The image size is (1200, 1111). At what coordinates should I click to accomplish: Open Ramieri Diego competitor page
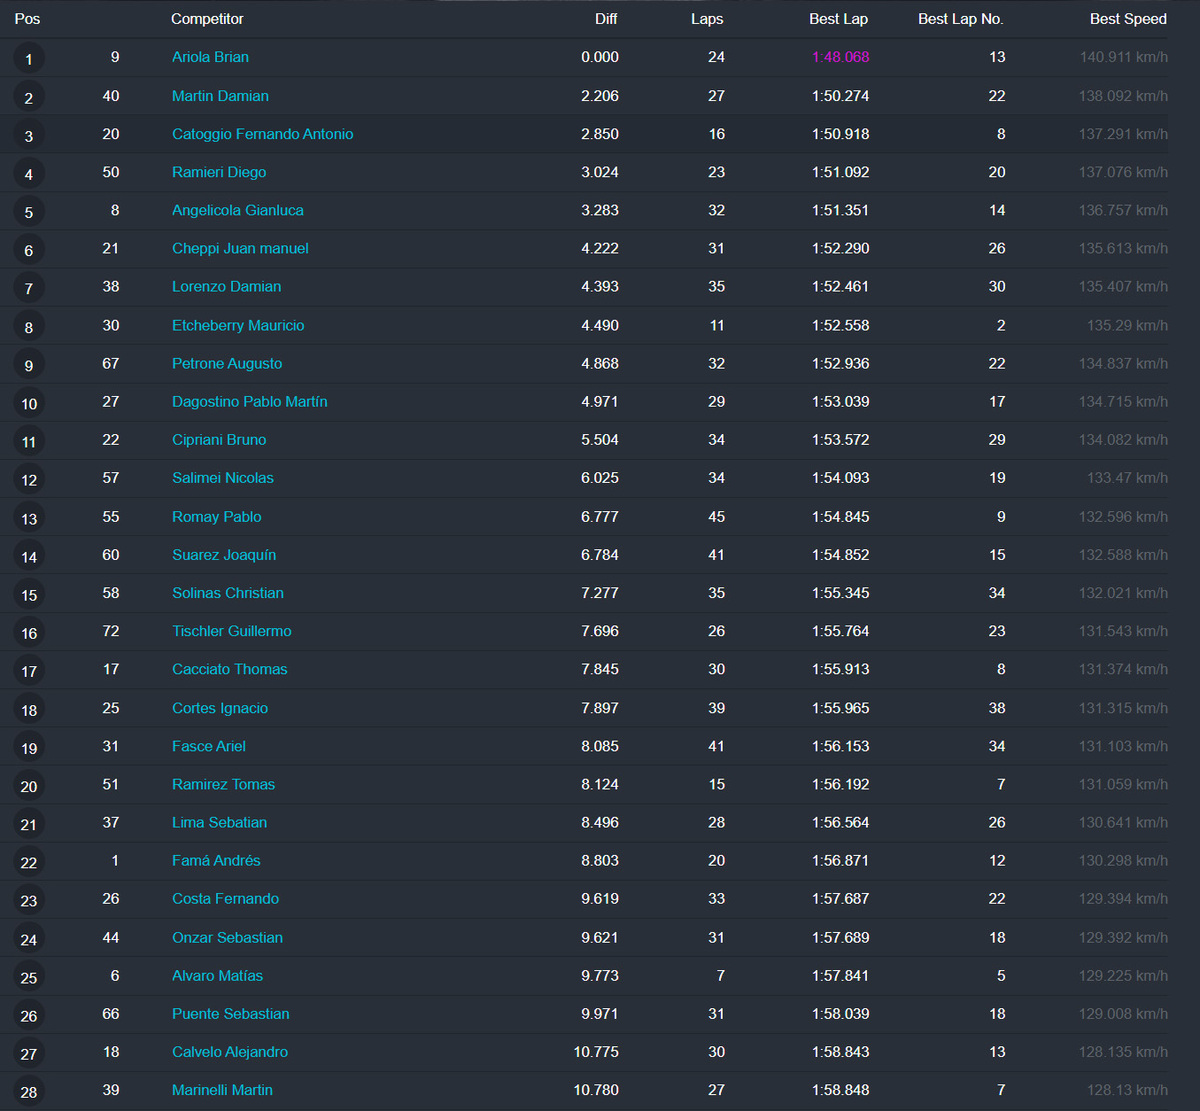(219, 172)
